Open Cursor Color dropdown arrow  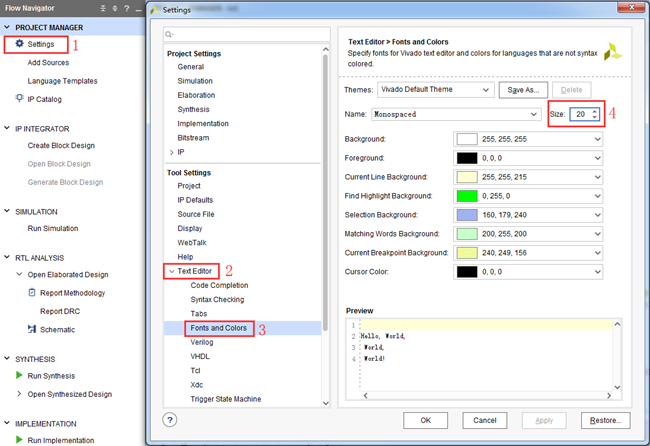597,272
